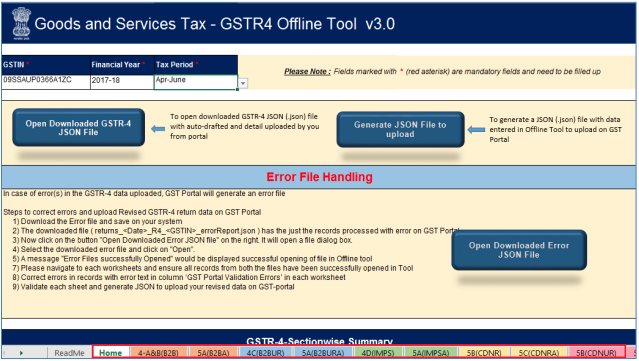This screenshot has width=639, height=361.
Task: Open the 5C(CDNRA) sheet tab
Action: [x=539, y=353]
